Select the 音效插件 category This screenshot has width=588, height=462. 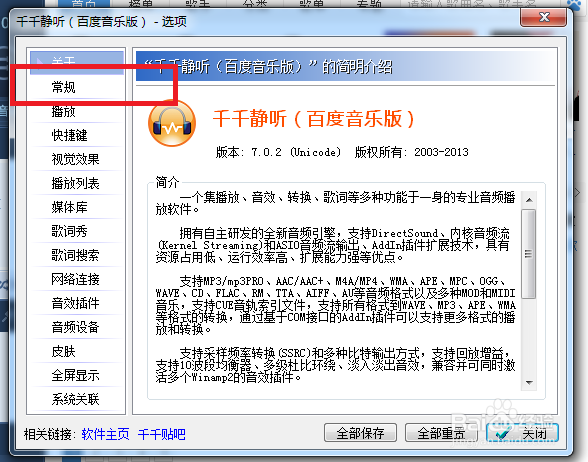tap(77, 303)
